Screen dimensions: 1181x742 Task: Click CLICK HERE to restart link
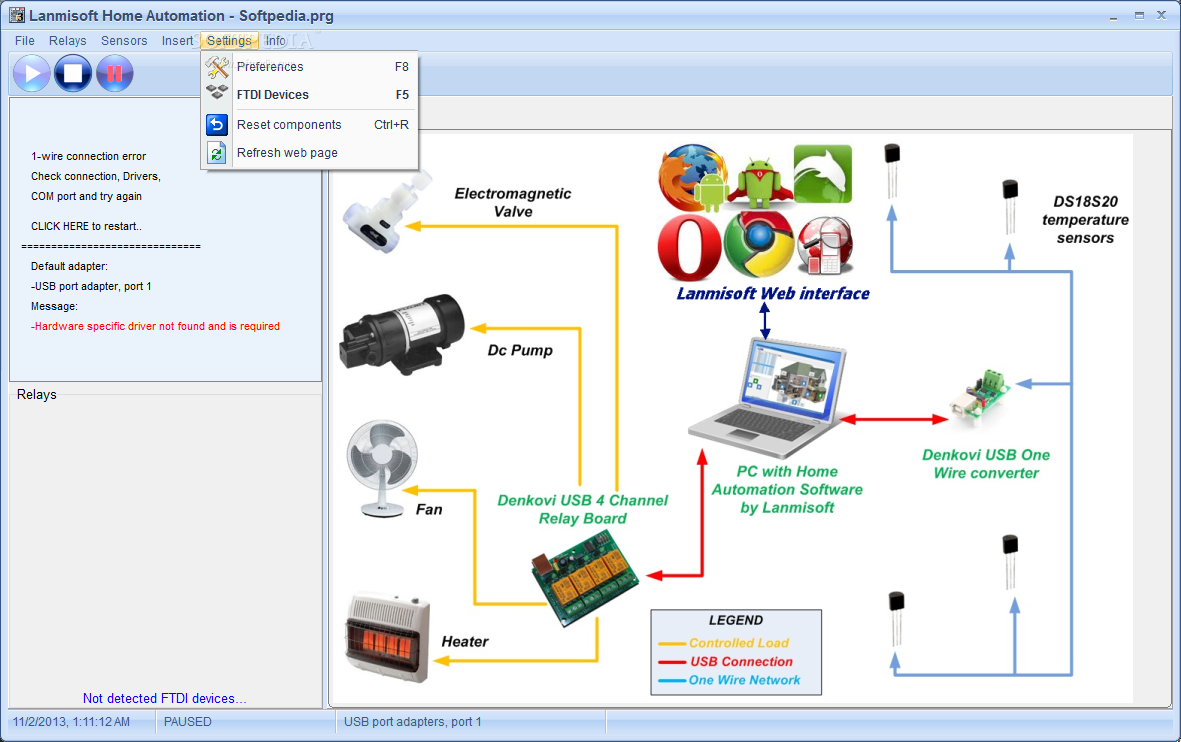(x=87, y=226)
